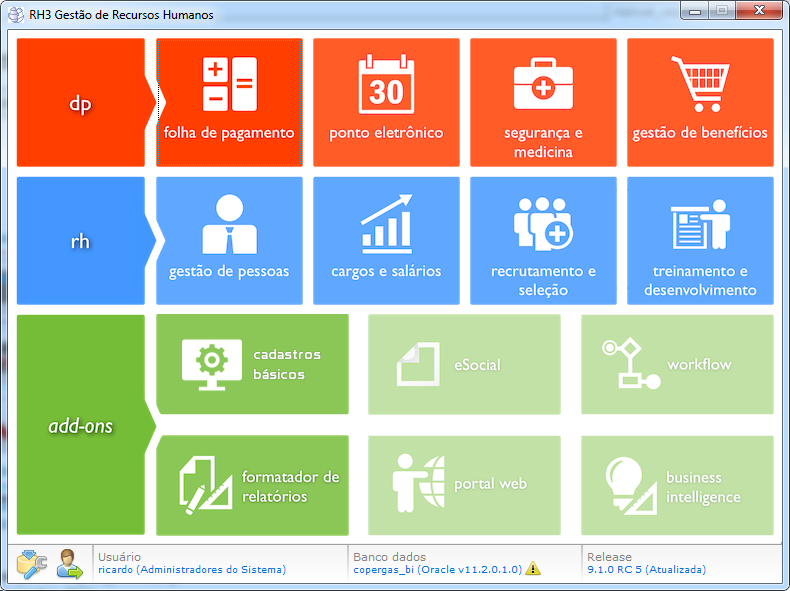Open gestão de benefícios shopping cart tile

(700, 102)
